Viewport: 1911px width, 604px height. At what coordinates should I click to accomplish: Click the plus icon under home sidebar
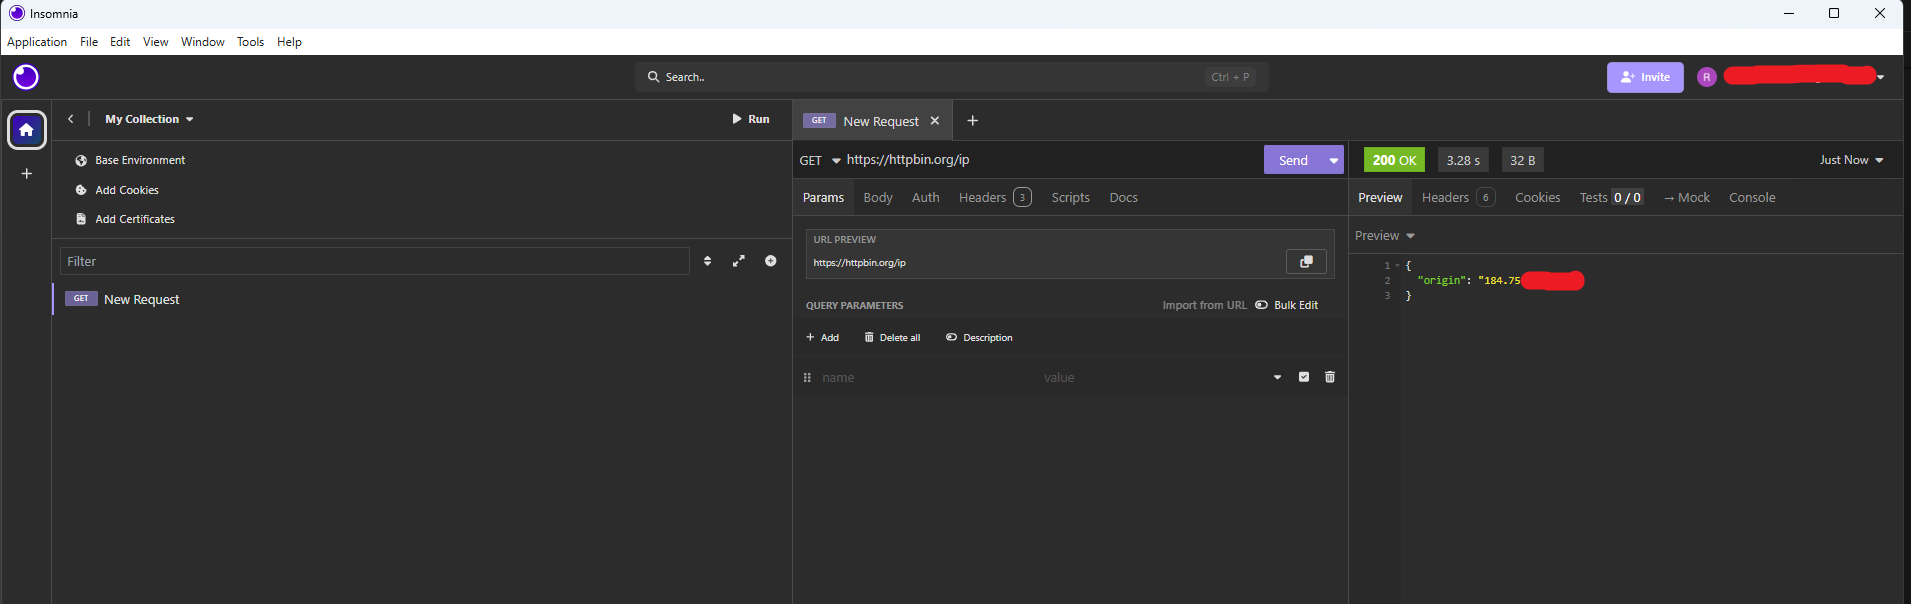tap(27, 173)
